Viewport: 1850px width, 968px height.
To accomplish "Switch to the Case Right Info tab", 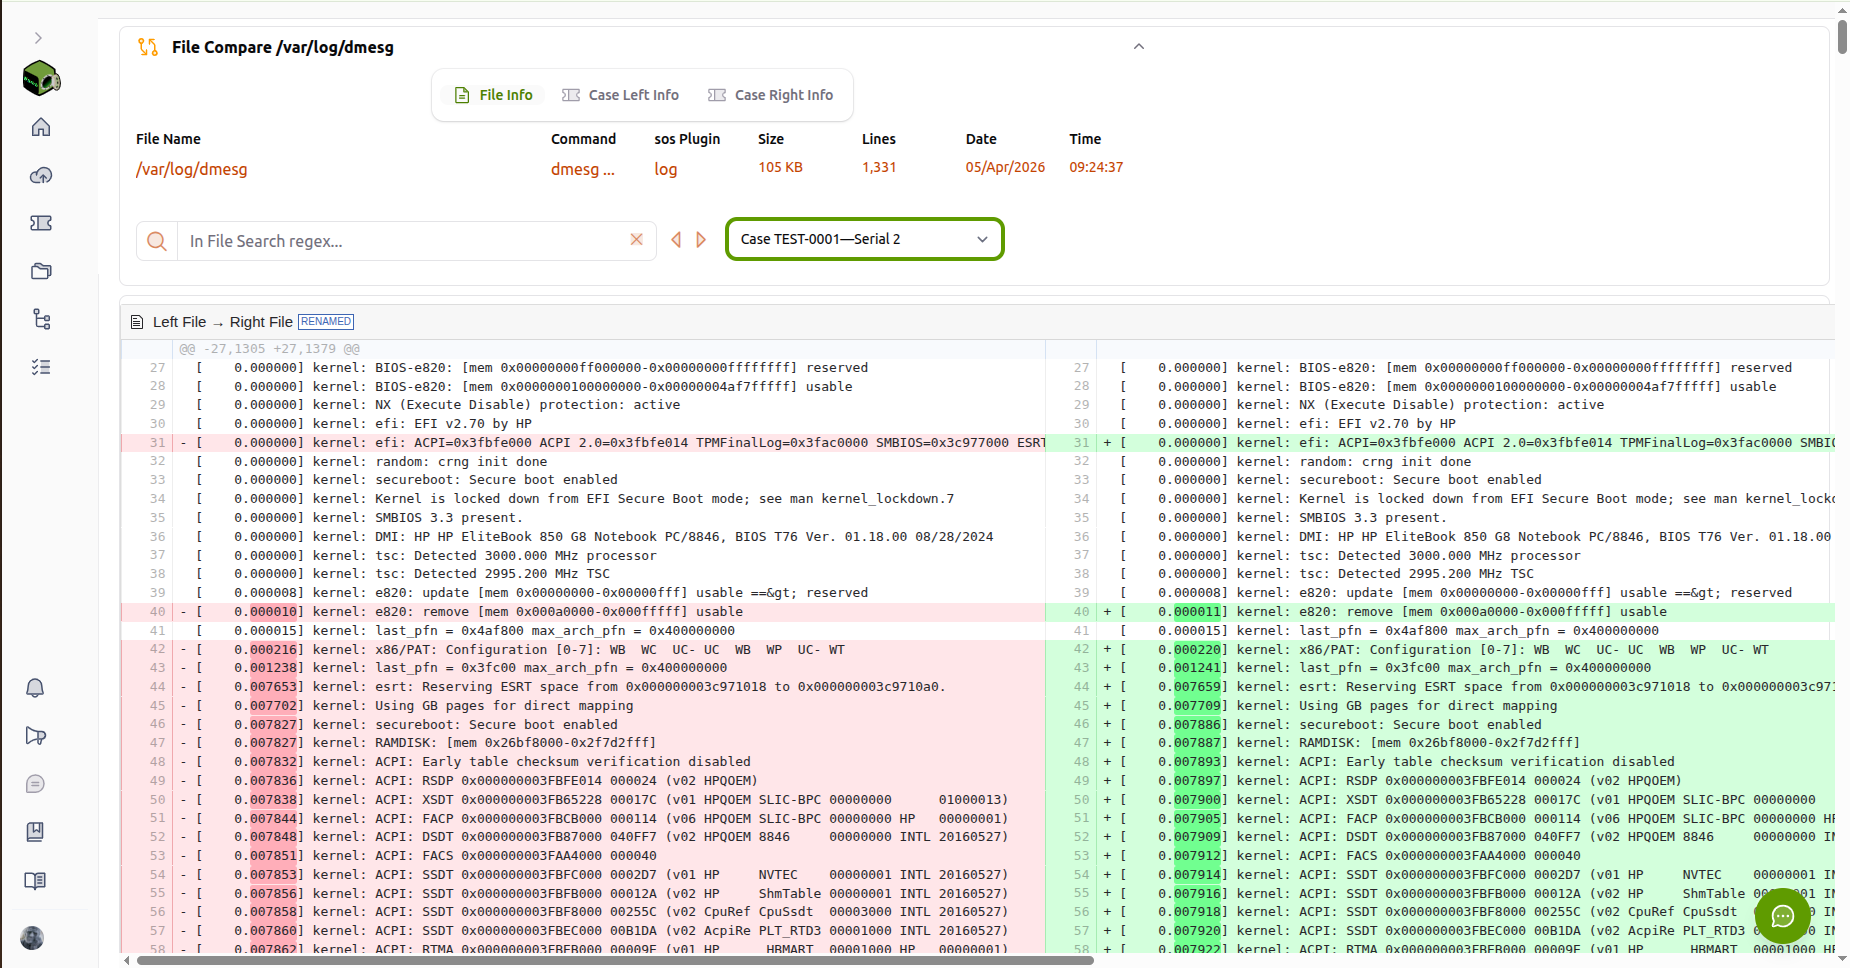I will [x=771, y=94].
